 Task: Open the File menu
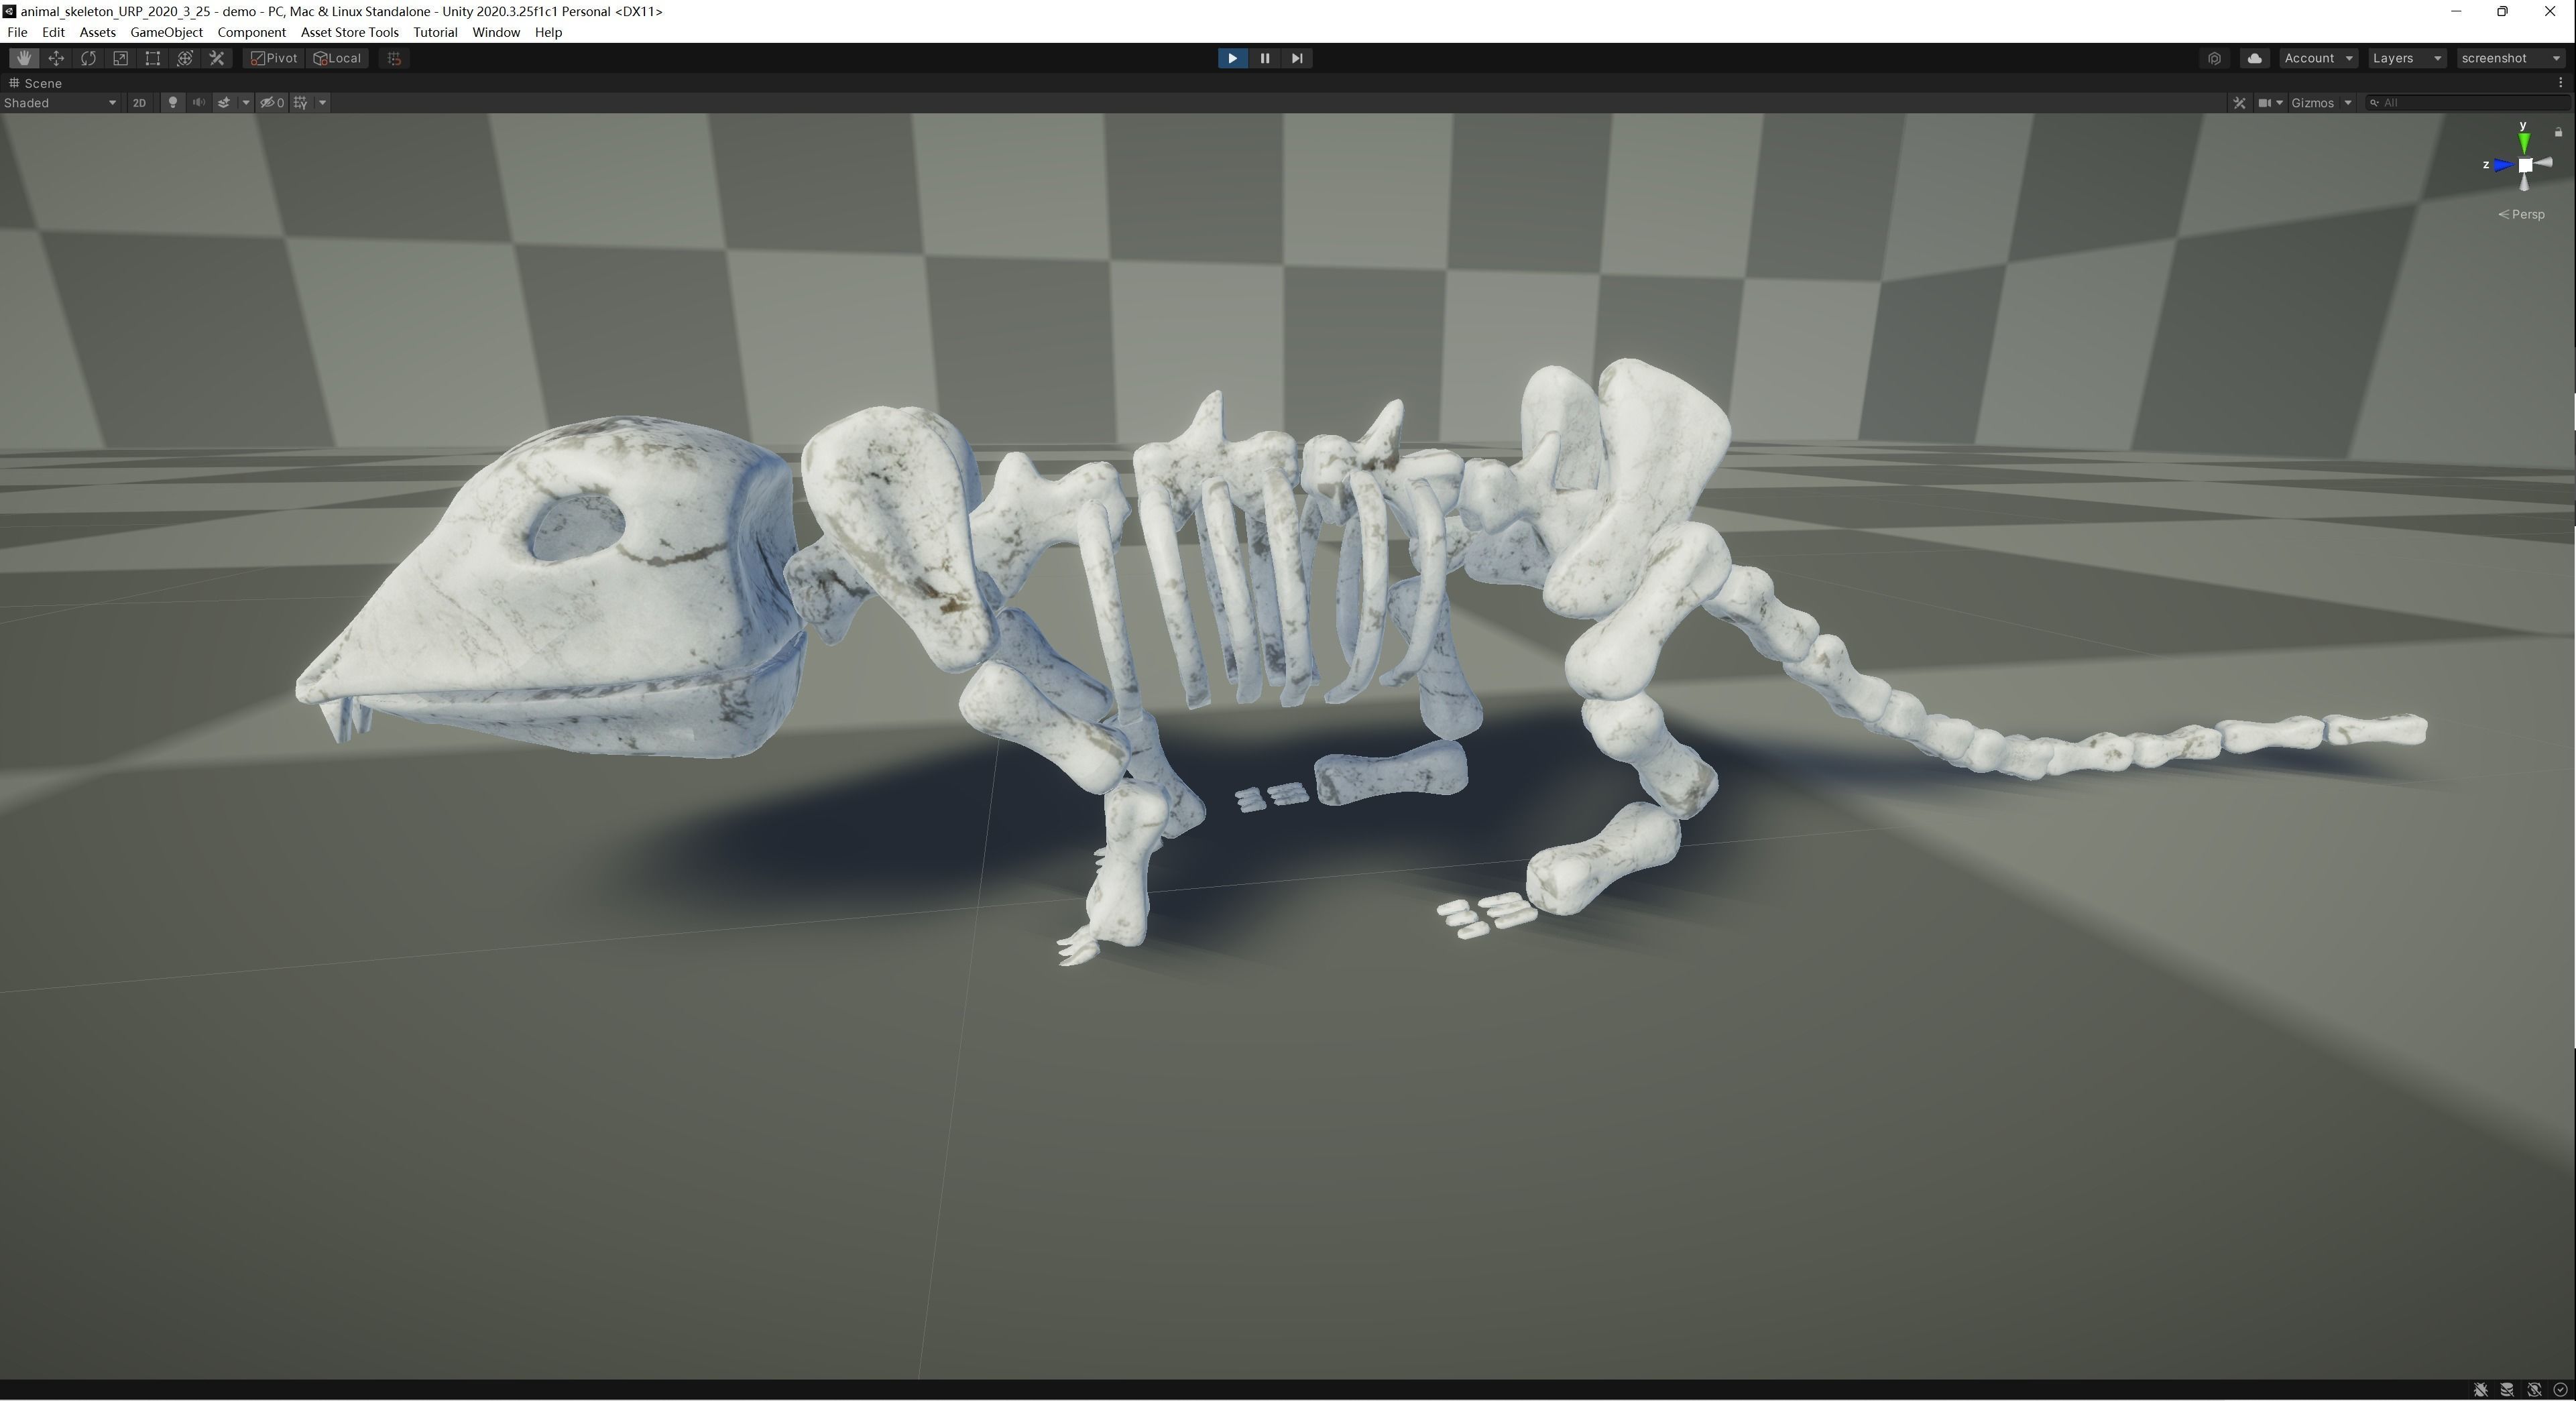(x=17, y=32)
